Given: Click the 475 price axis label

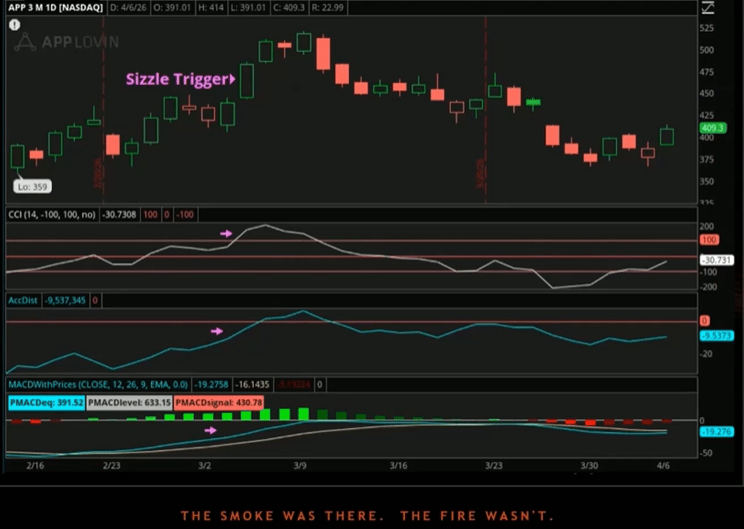Looking at the screenshot, I should point(707,72).
